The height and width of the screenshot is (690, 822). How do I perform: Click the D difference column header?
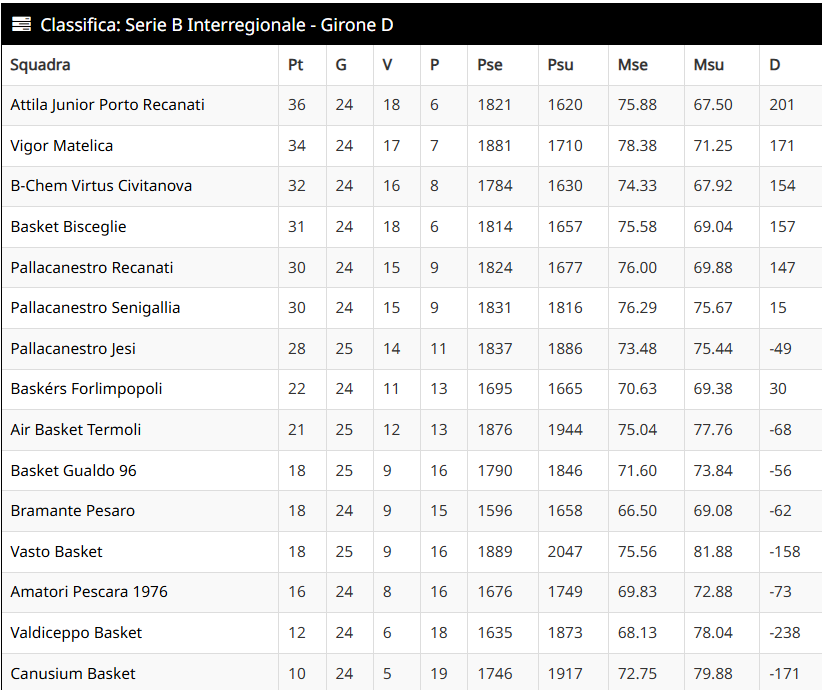coord(775,65)
